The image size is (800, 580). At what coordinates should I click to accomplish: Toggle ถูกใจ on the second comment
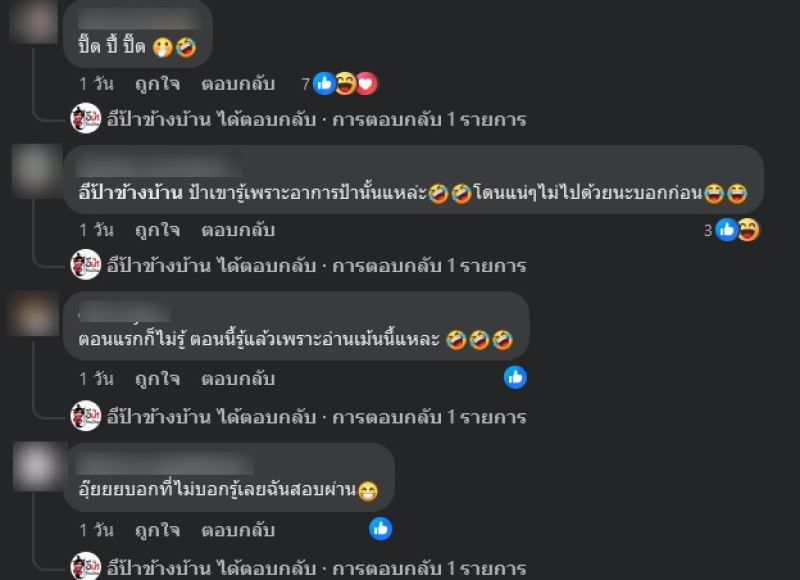(157, 230)
